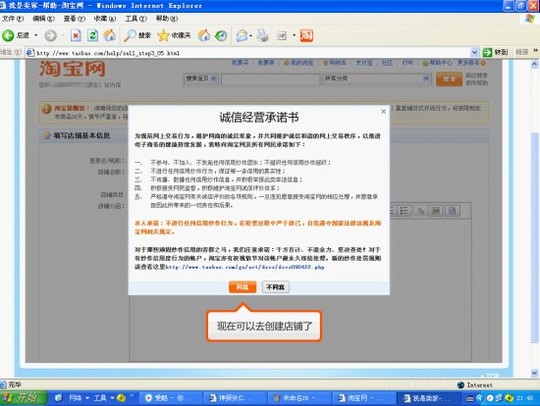This screenshot has width=540, height=406.
Task: Click the orange Taobao 搜索 button
Action: (x=449, y=79)
